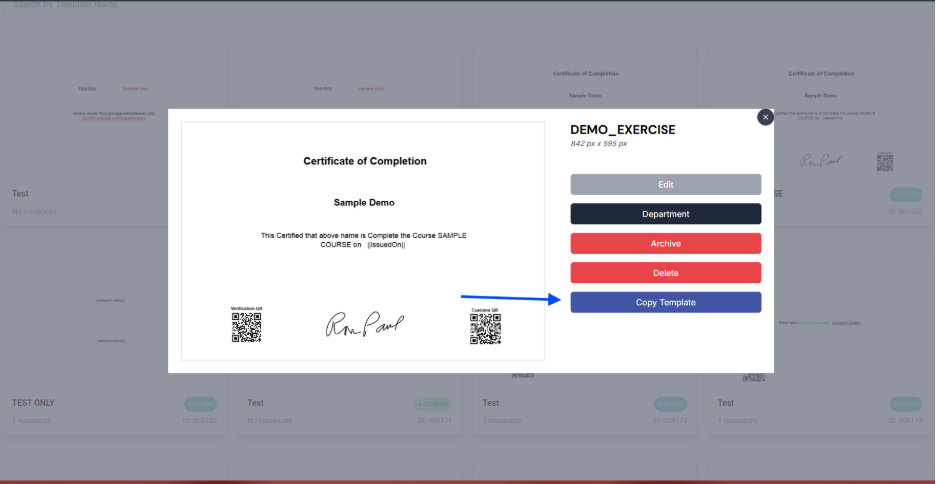This screenshot has width=936, height=484.
Task: Click the Sample Demo name in the preview
Action: 364,203
